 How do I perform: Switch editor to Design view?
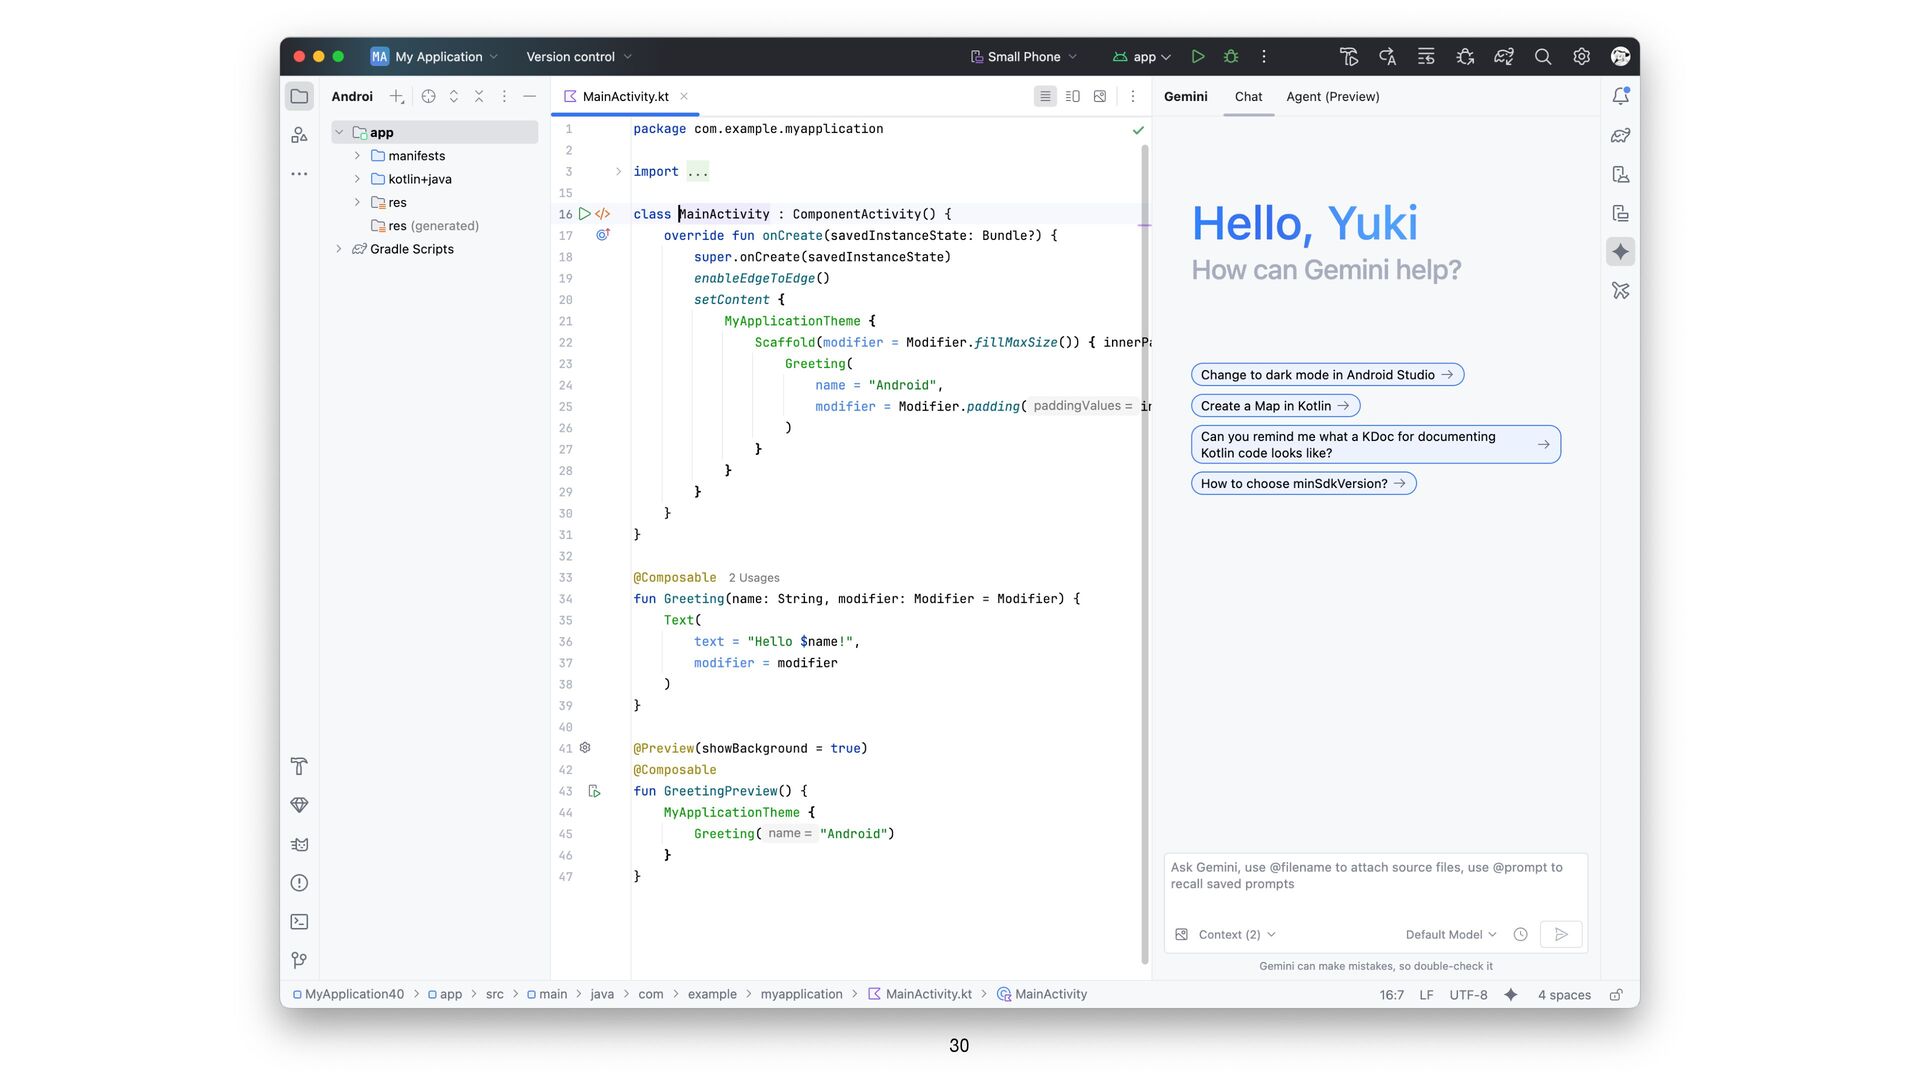[x=1100, y=97]
